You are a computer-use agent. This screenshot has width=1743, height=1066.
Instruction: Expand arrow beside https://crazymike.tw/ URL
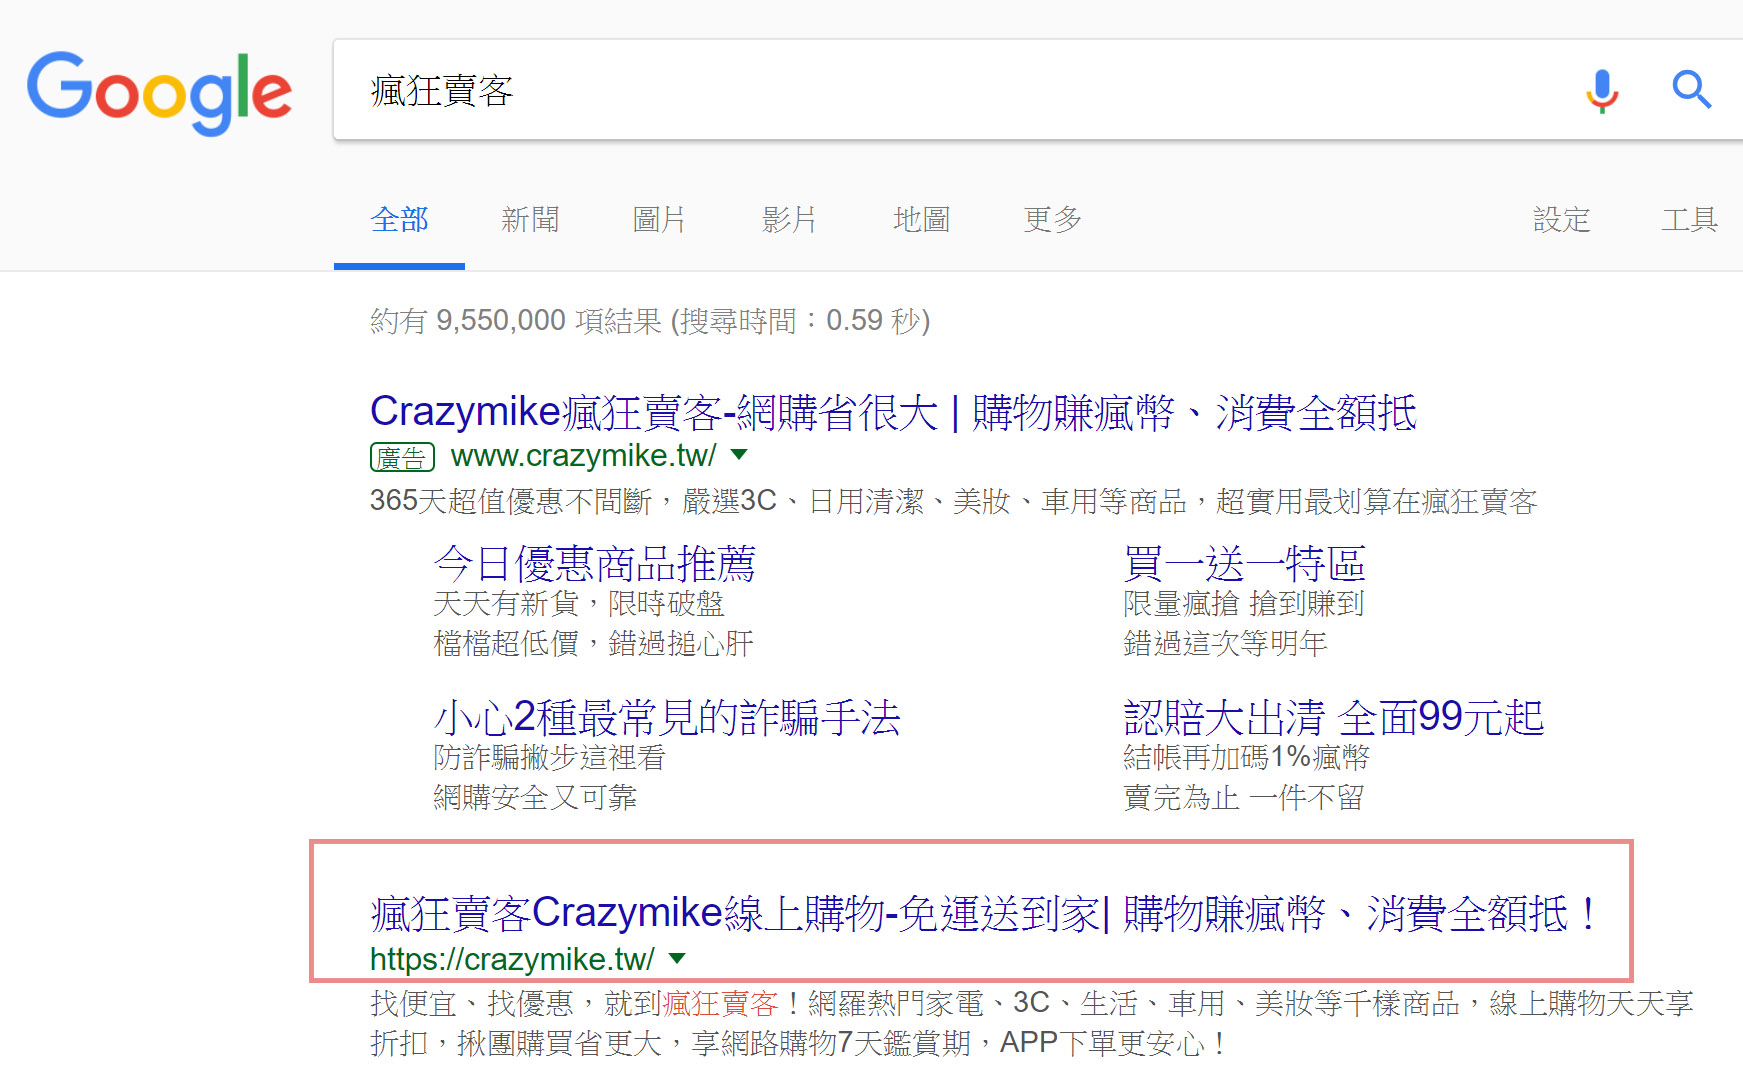coord(677,959)
